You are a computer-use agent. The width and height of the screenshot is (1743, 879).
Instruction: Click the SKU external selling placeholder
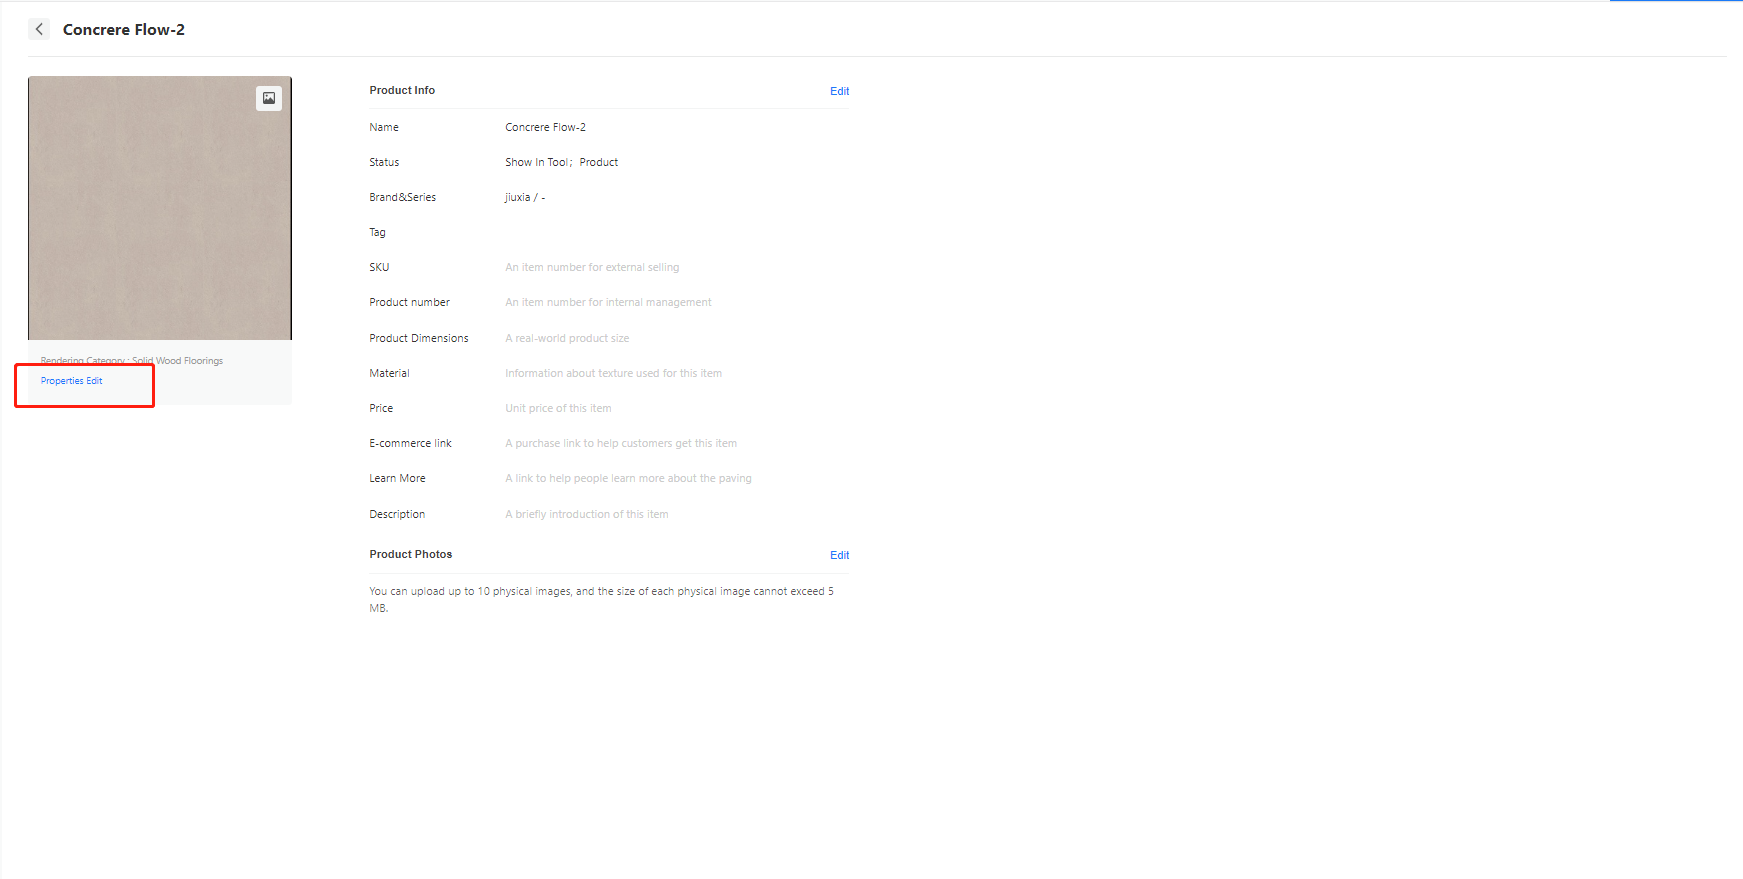(x=592, y=267)
